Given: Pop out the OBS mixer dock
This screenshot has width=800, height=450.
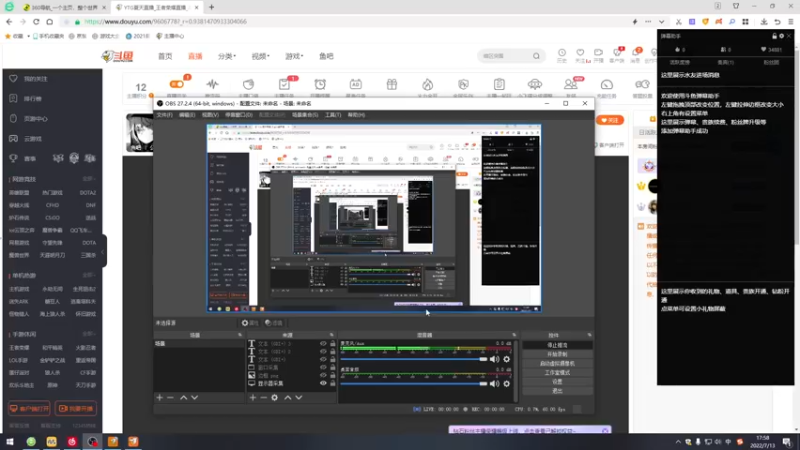Looking at the screenshot, I should coord(514,335).
